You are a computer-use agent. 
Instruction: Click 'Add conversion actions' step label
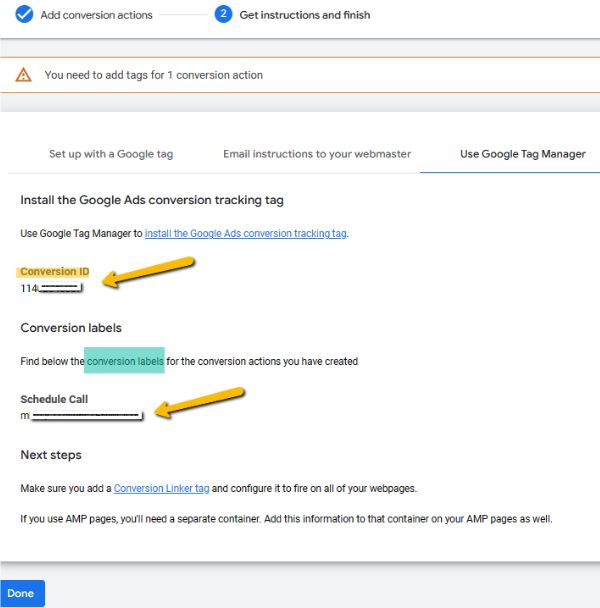(x=97, y=15)
